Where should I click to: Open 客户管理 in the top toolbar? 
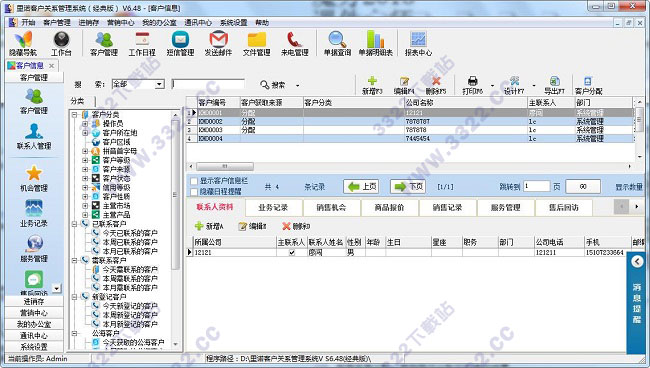coord(104,43)
